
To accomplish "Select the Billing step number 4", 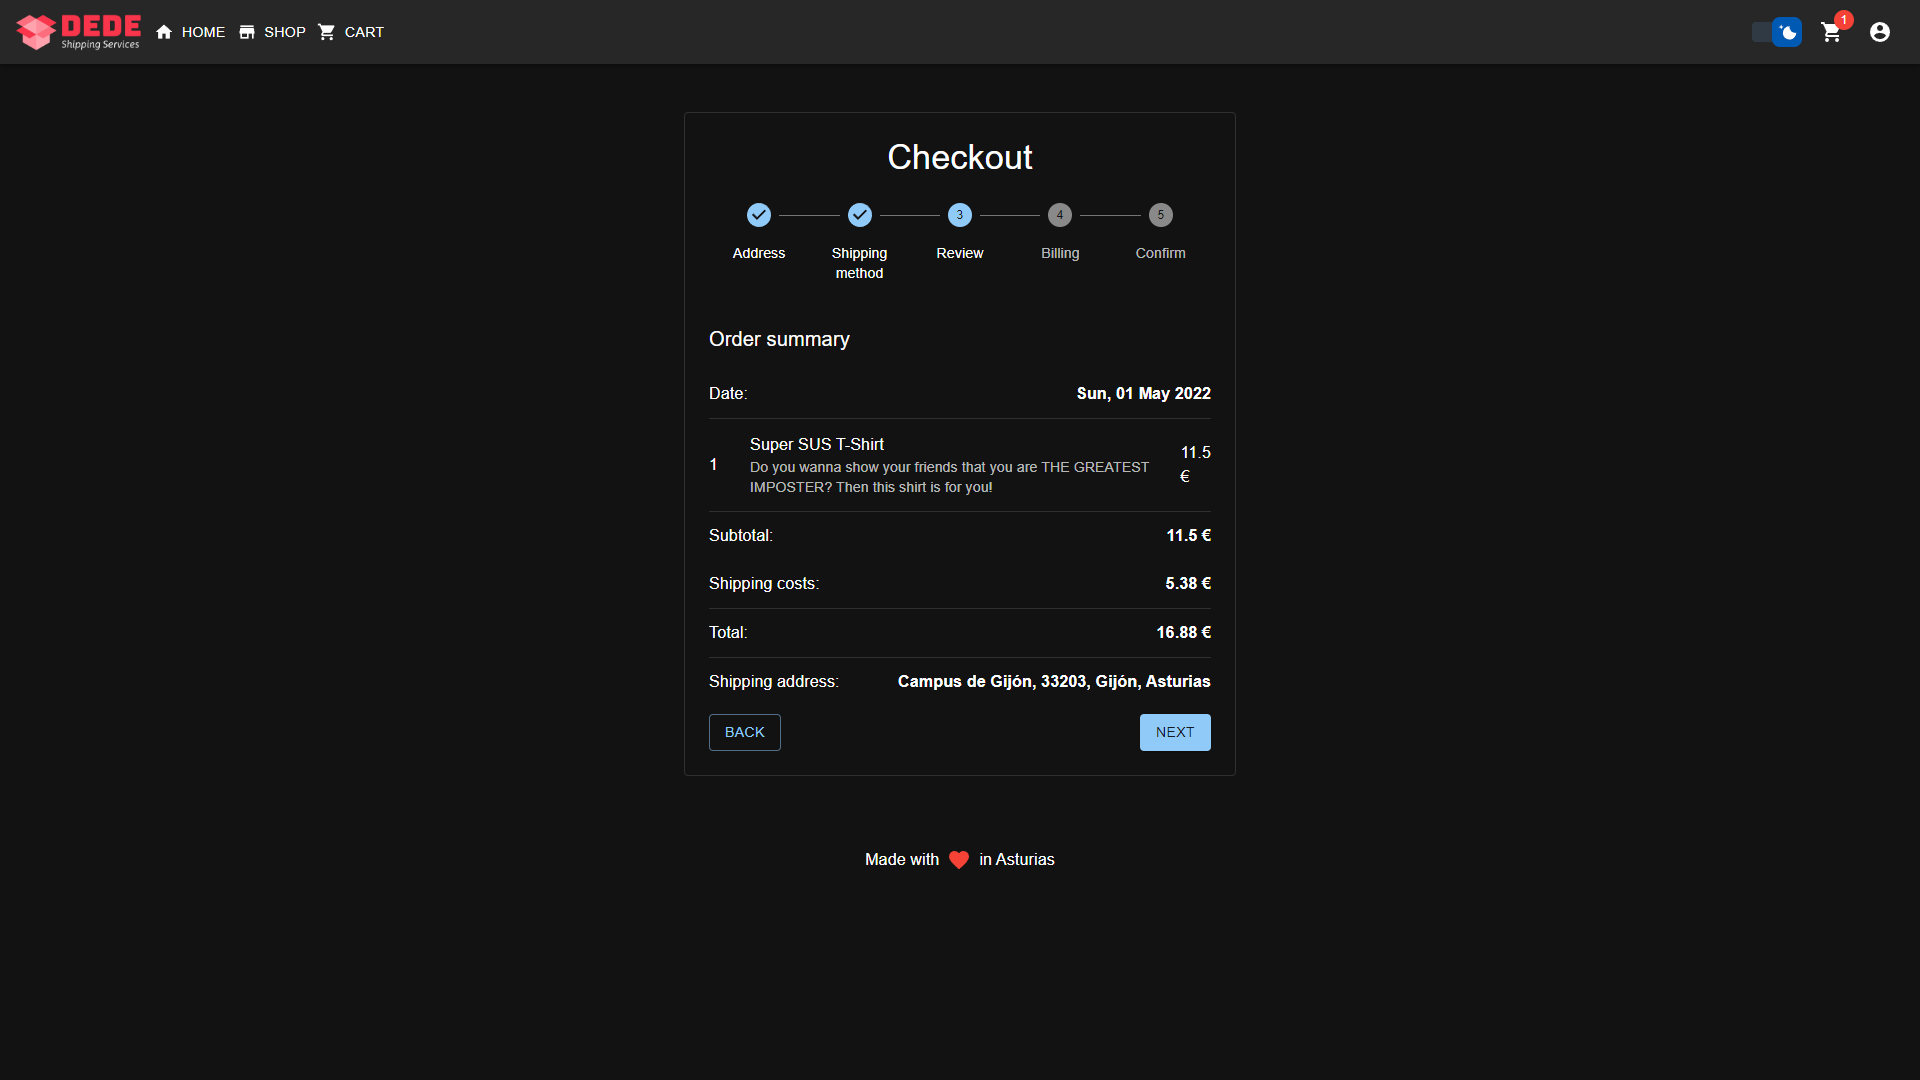I will (1059, 215).
